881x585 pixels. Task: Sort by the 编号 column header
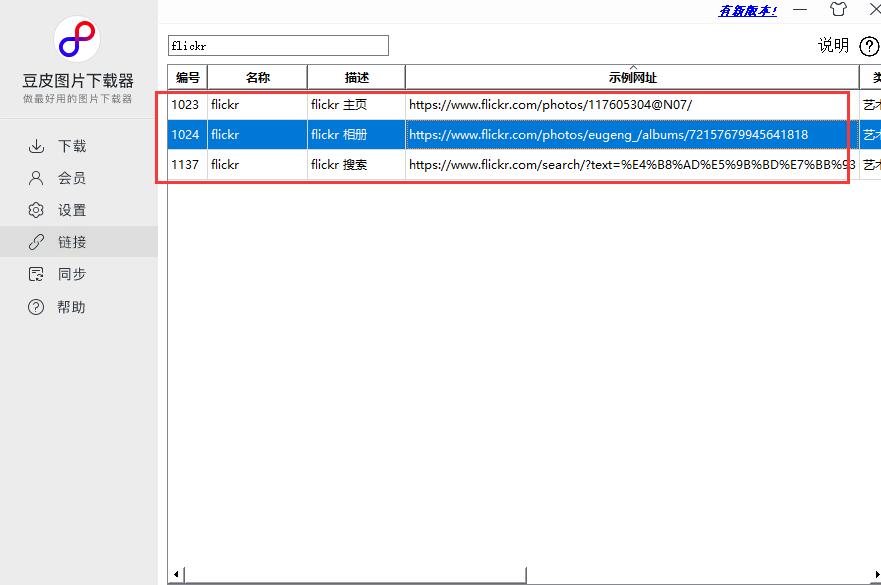188,78
